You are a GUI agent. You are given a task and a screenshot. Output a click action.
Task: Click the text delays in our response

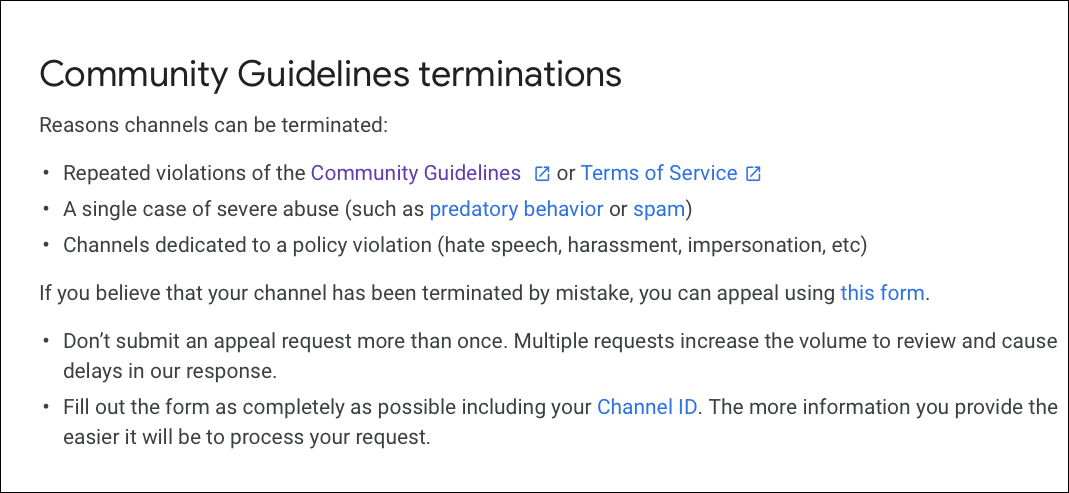point(170,372)
